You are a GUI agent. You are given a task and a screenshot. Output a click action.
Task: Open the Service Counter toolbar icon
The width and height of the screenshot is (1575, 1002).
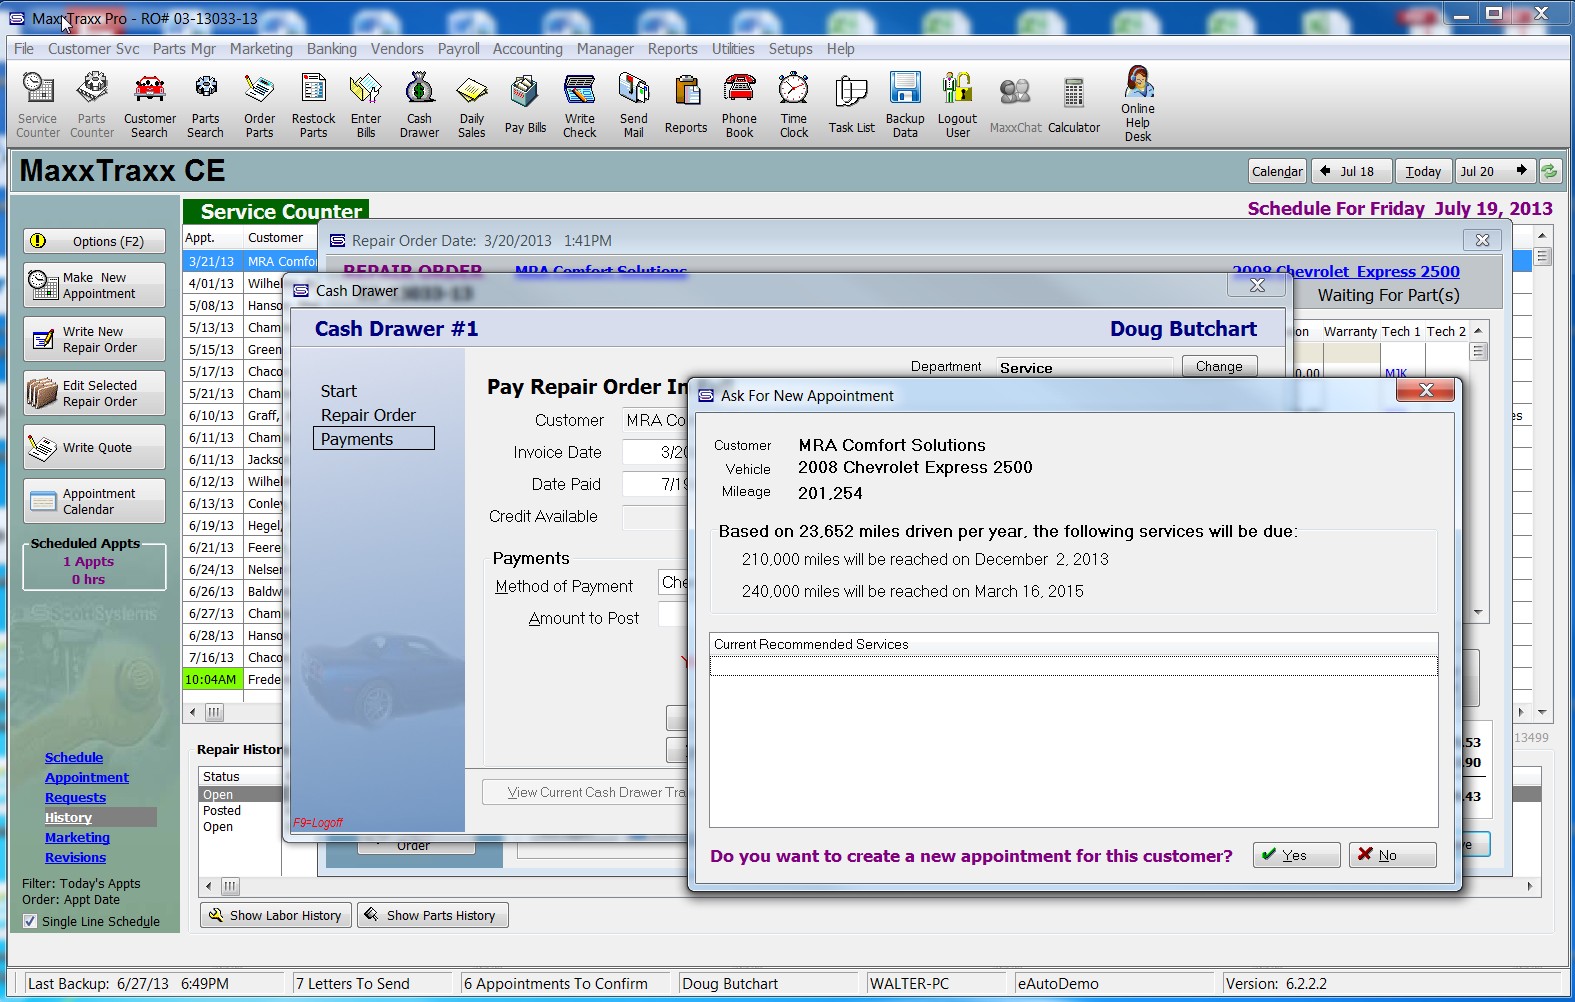pos(38,104)
